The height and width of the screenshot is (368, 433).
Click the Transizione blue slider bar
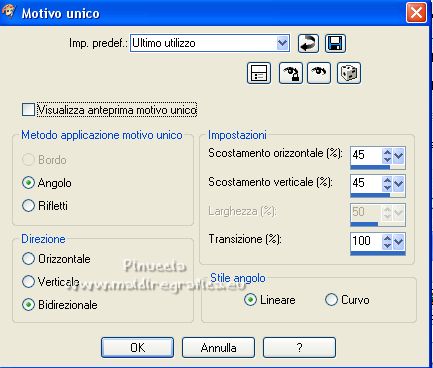tap(378, 253)
